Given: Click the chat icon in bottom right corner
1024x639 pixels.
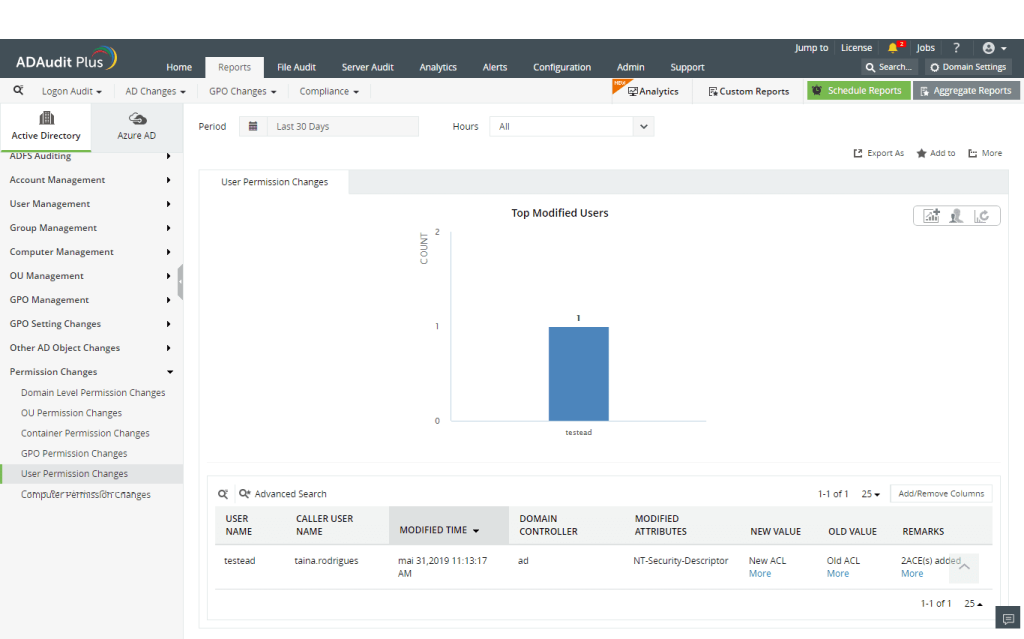Looking at the screenshot, I should click(x=1009, y=619).
